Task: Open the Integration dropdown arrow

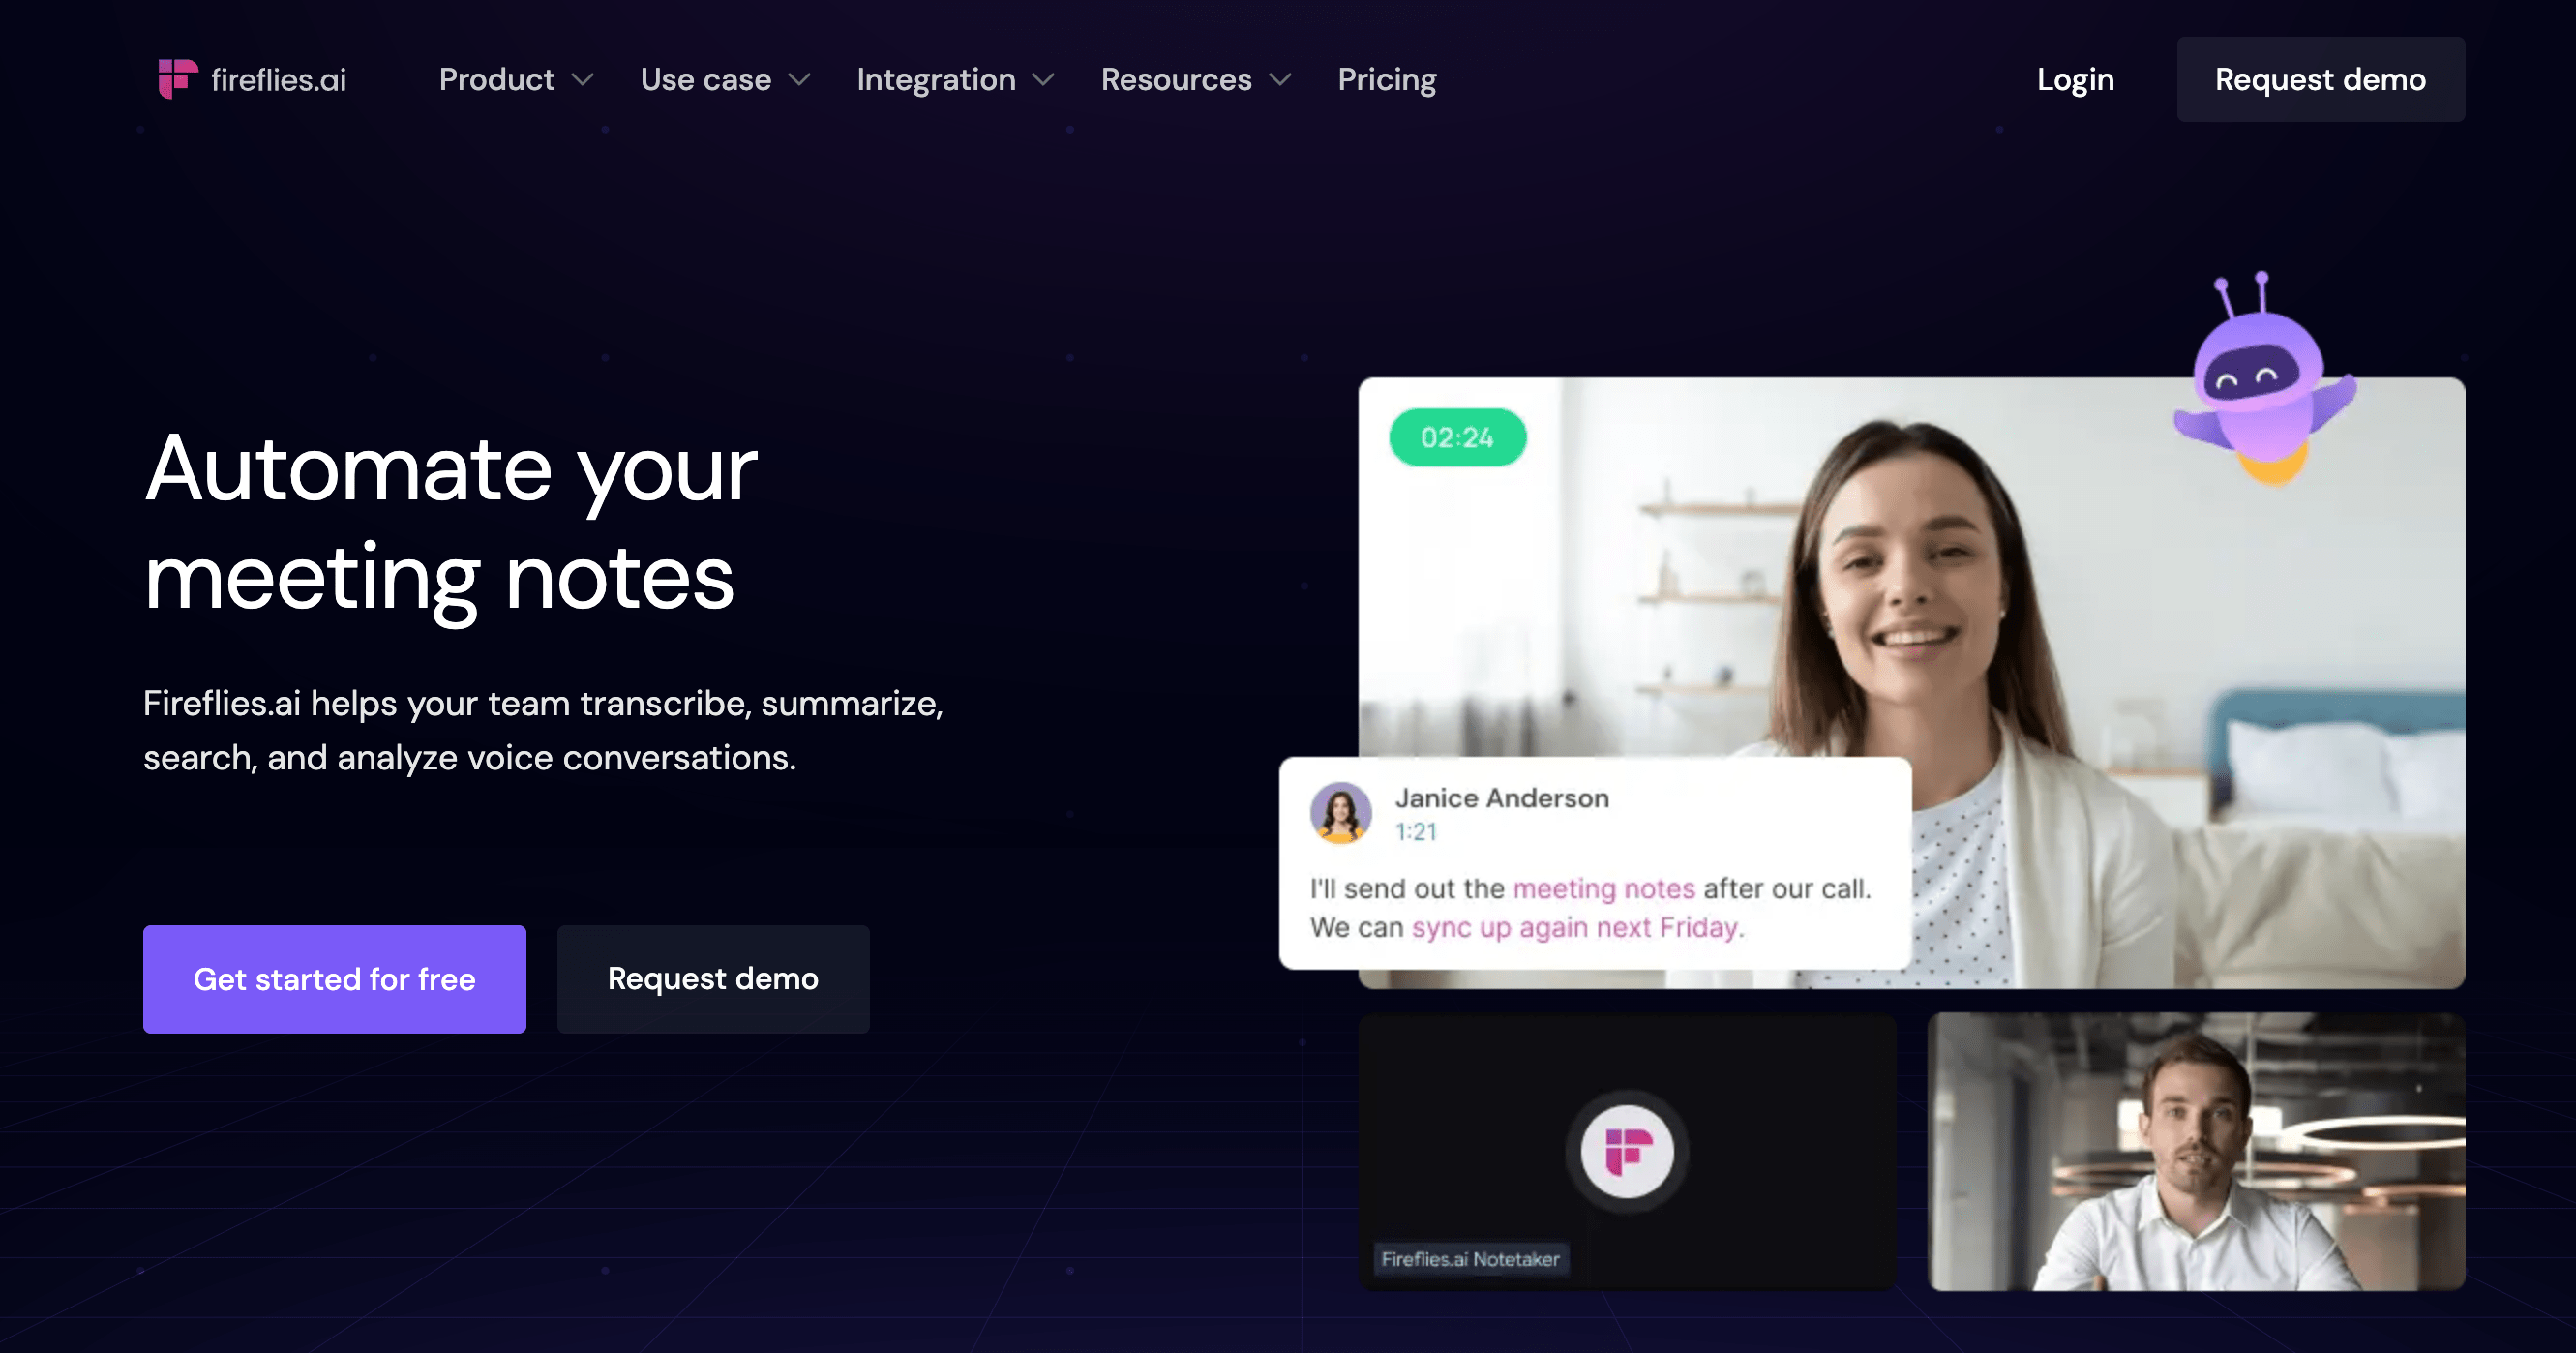Action: coord(1043,80)
